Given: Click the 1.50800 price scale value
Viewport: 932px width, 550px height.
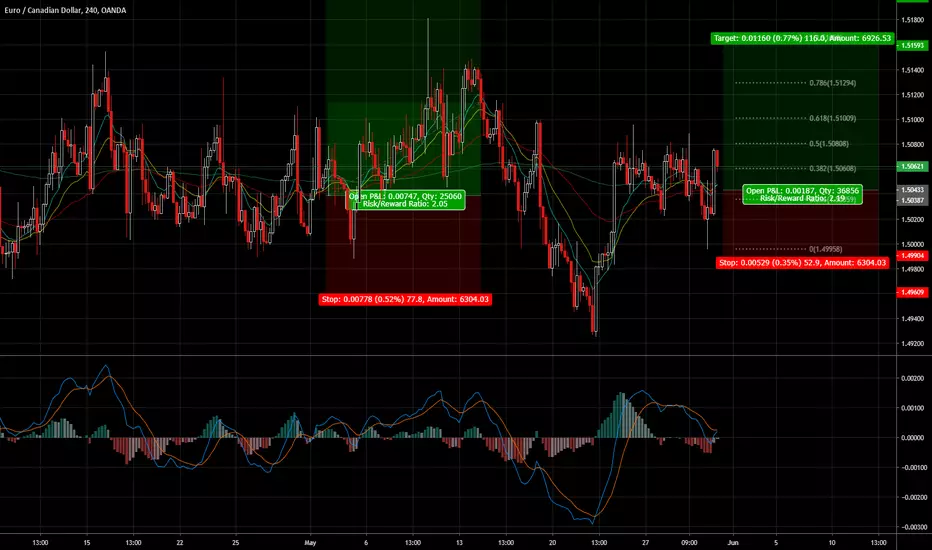Looking at the screenshot, I should (912, 144).
